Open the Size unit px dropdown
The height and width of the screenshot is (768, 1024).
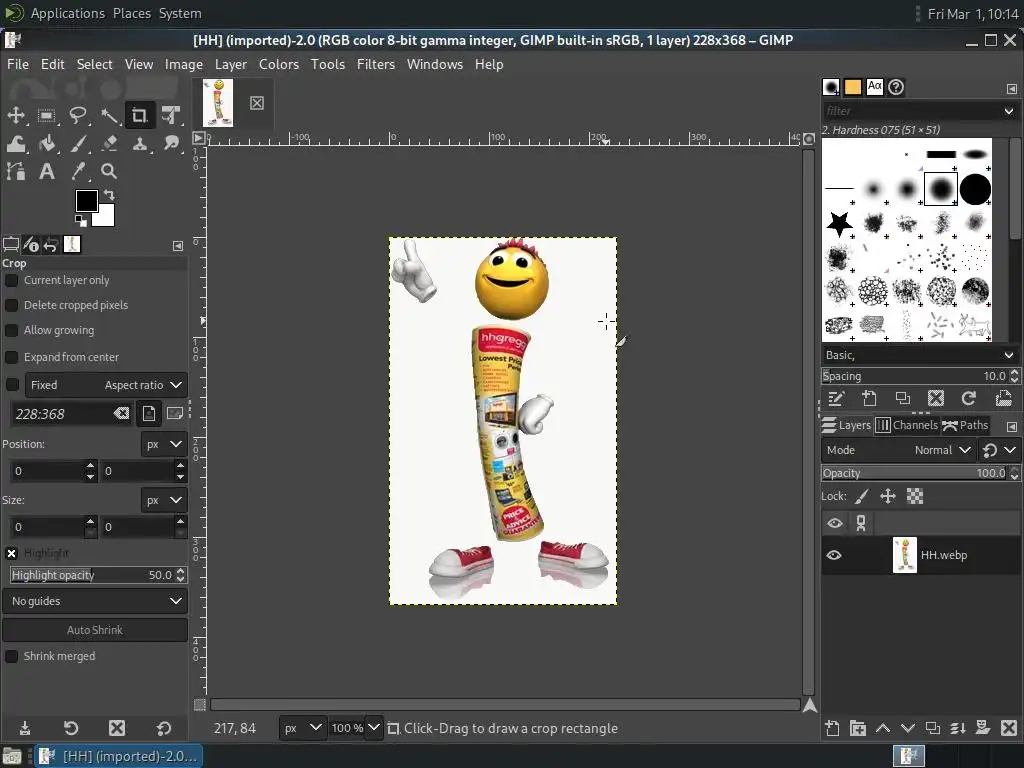pos(164,500)
